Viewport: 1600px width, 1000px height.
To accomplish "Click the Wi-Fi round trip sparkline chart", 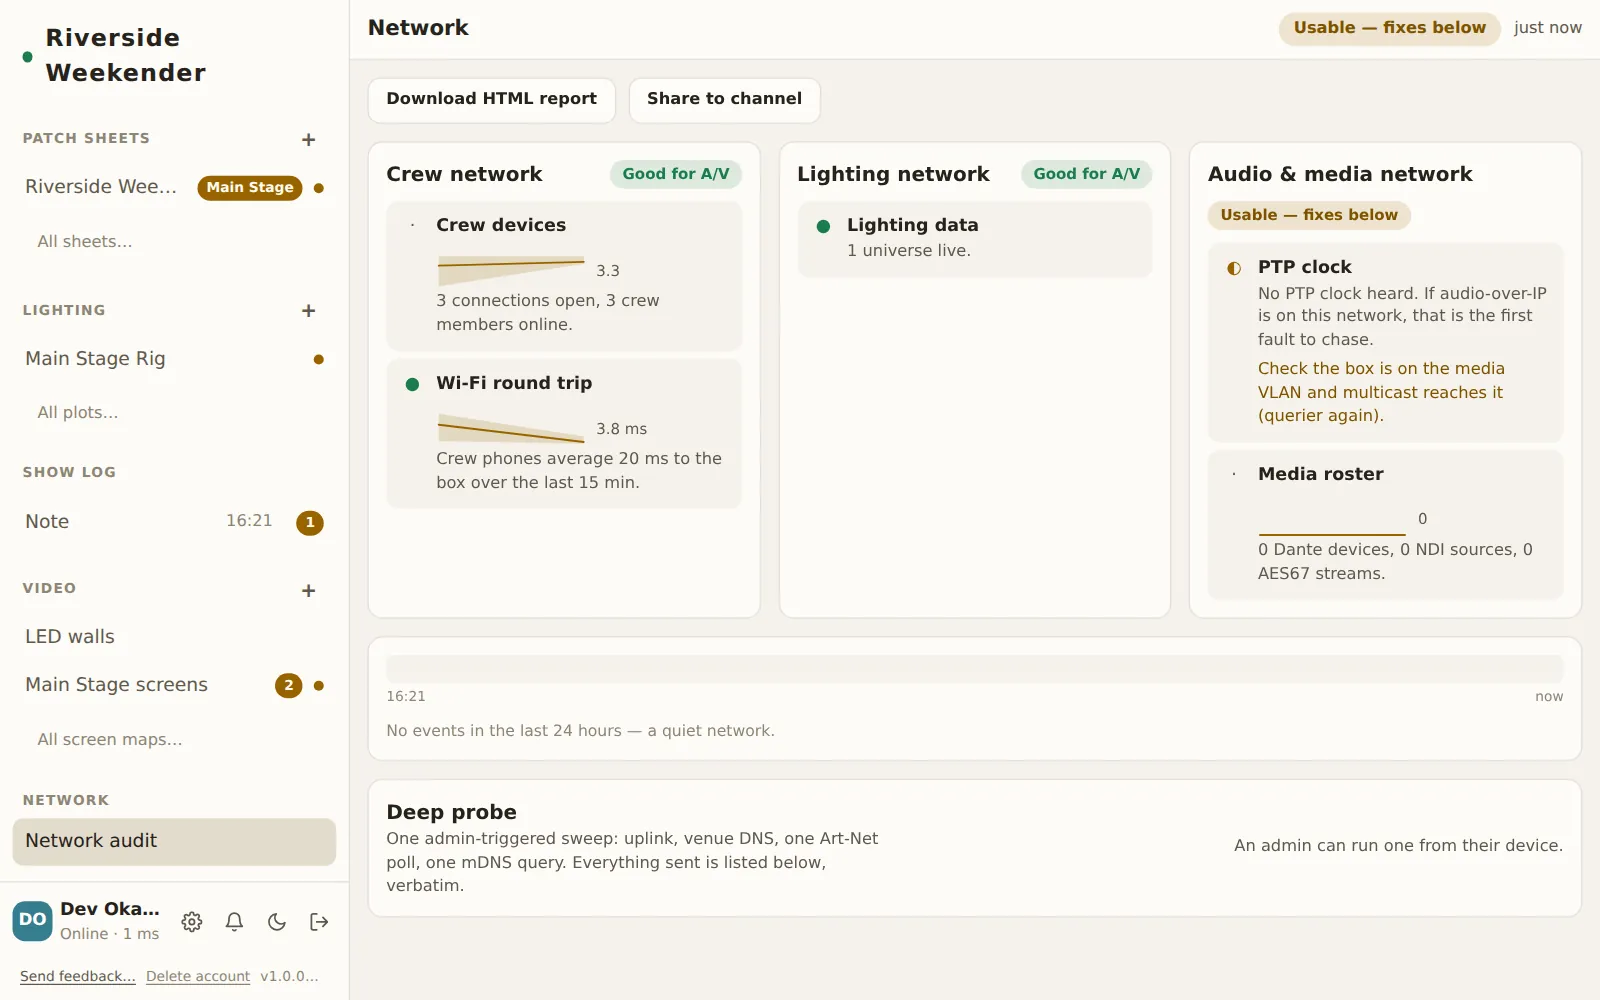I will pyautogui.click(x=511, y=429).
